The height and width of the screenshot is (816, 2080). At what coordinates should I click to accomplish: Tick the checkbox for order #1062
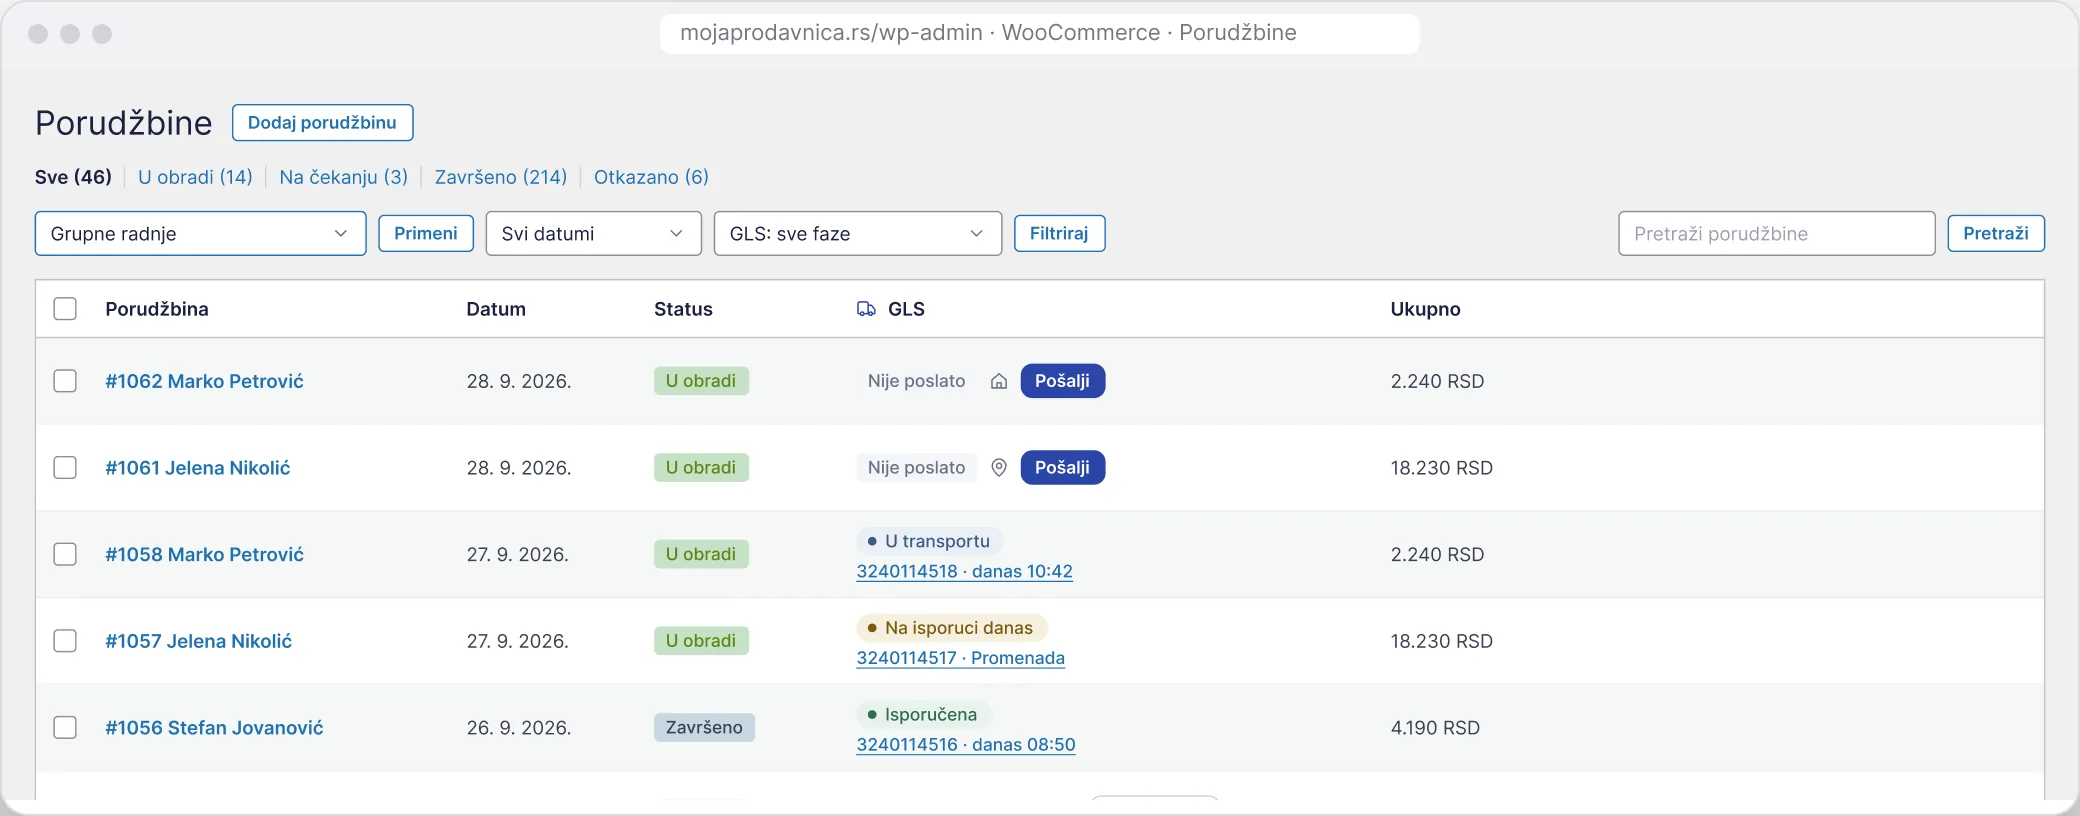(65, 381)
